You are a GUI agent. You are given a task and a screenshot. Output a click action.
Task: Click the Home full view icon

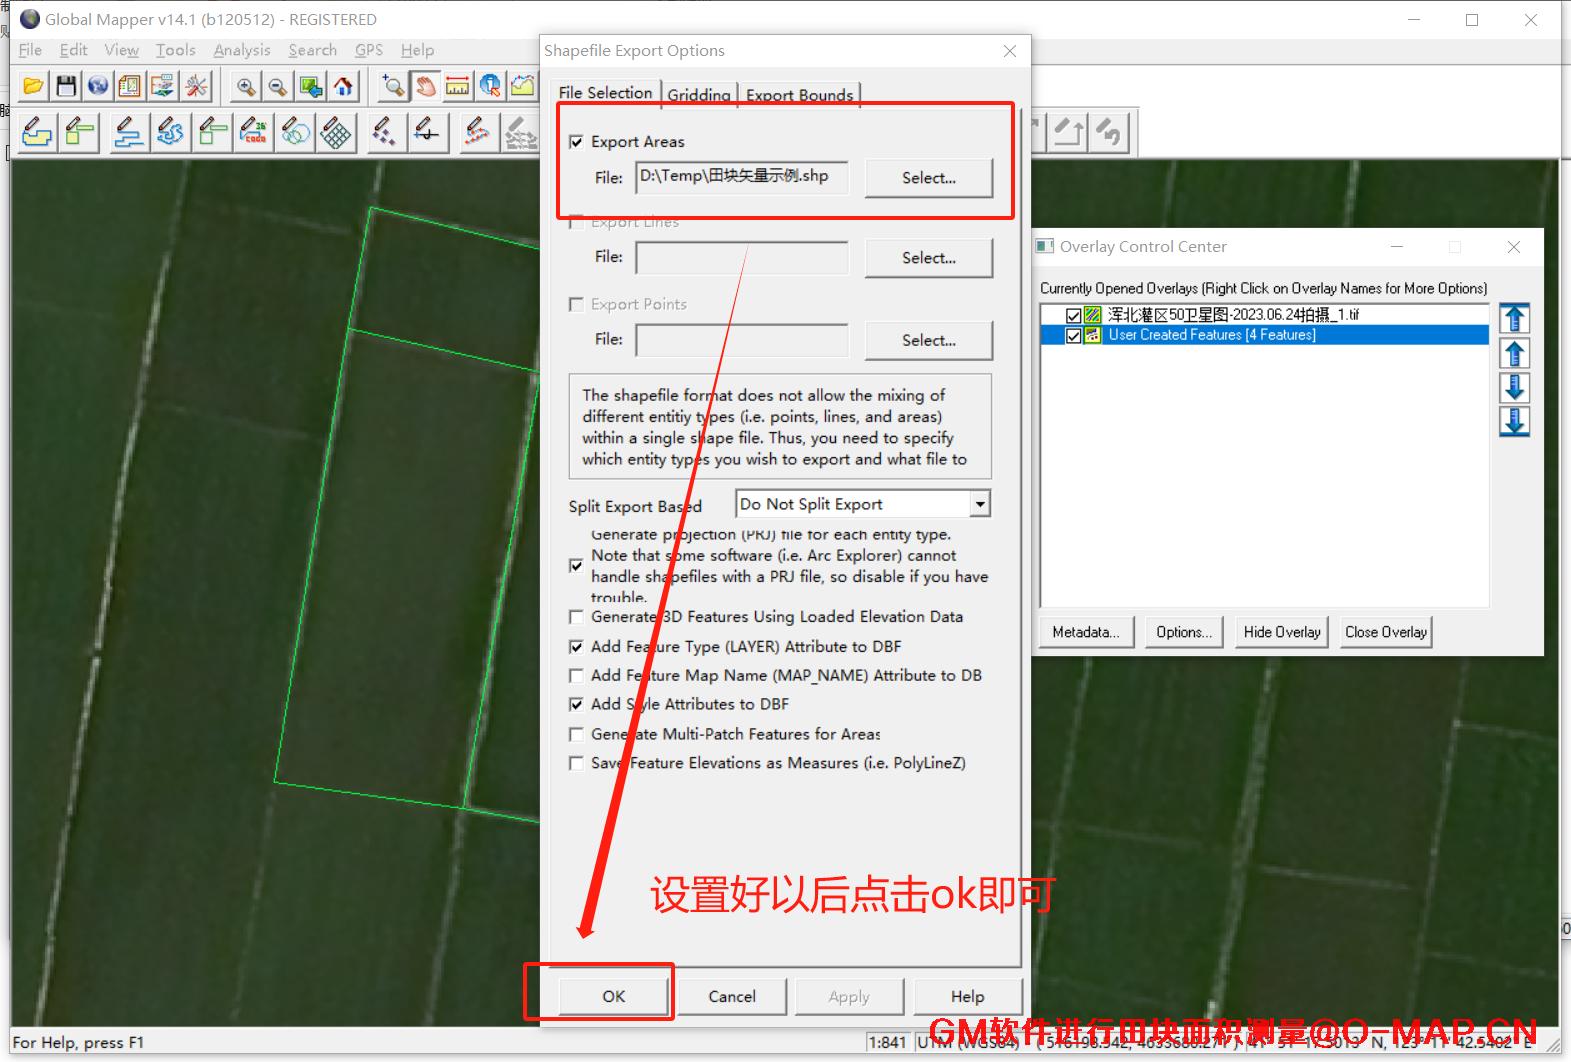pyautogui.click(x=343, y=87)
